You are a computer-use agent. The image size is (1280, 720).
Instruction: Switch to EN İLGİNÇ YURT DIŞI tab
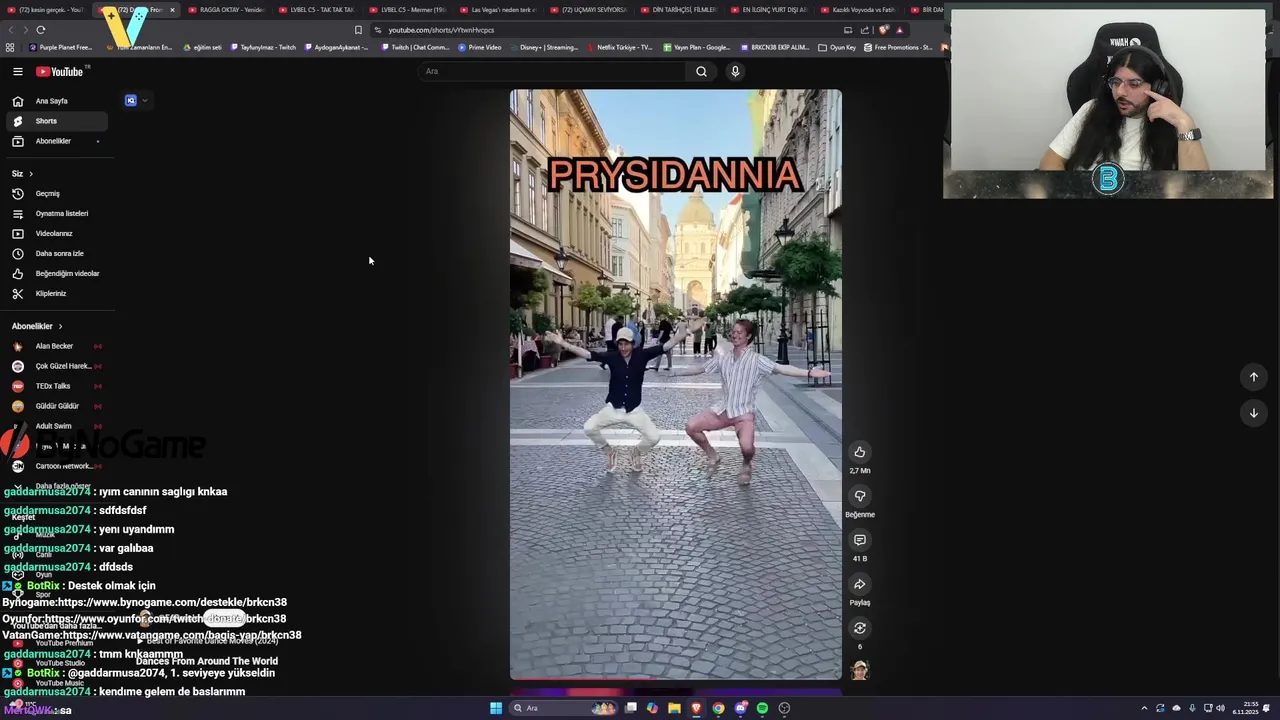click(767, 10)
